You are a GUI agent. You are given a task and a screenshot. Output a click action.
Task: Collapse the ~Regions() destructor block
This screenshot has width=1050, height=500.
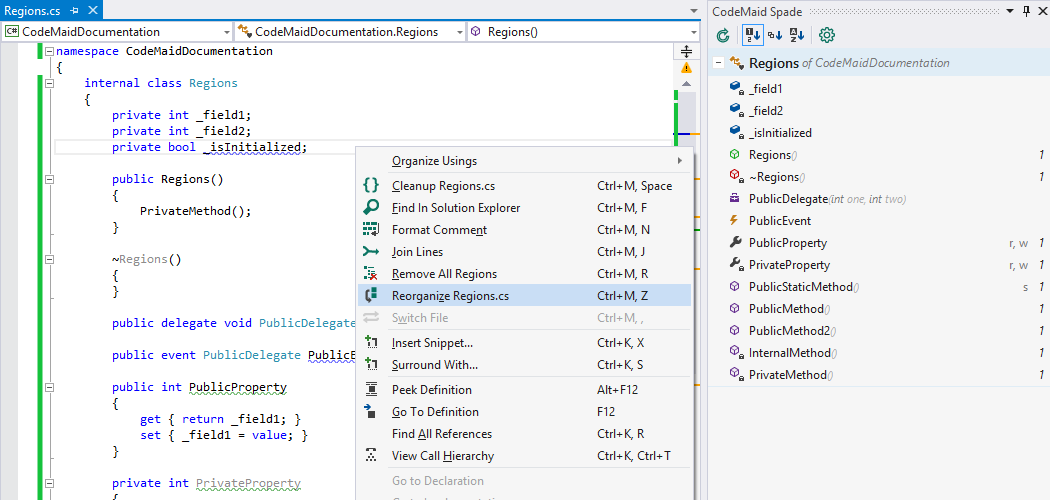49,259
